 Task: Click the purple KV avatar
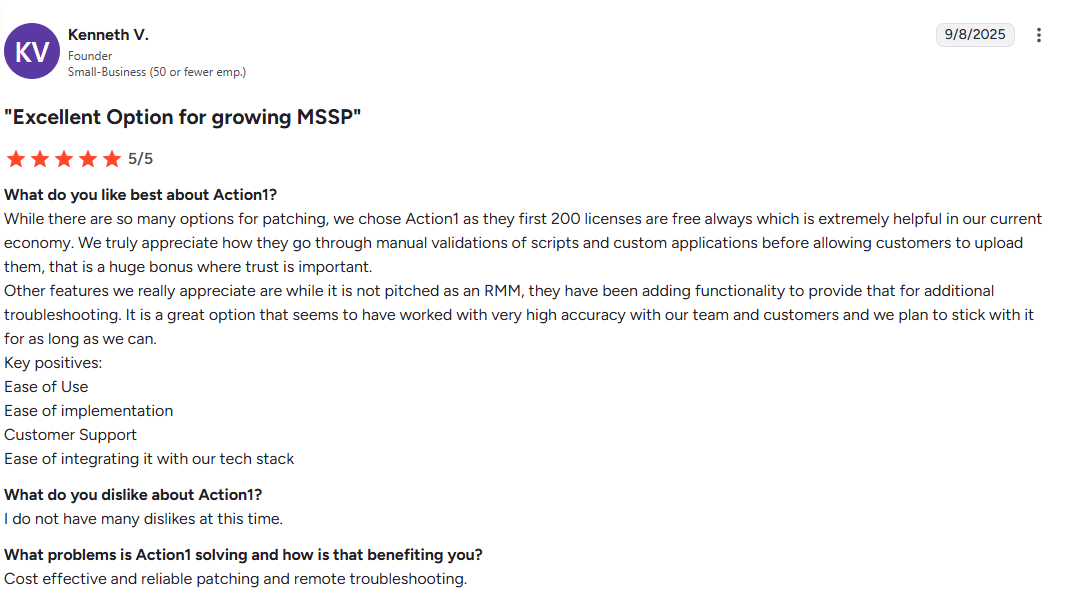tap(32, 51)
